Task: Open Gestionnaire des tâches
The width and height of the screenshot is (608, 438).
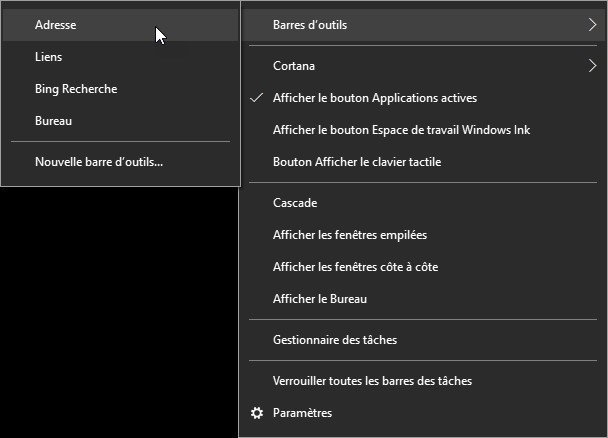Action: (334, 340)
